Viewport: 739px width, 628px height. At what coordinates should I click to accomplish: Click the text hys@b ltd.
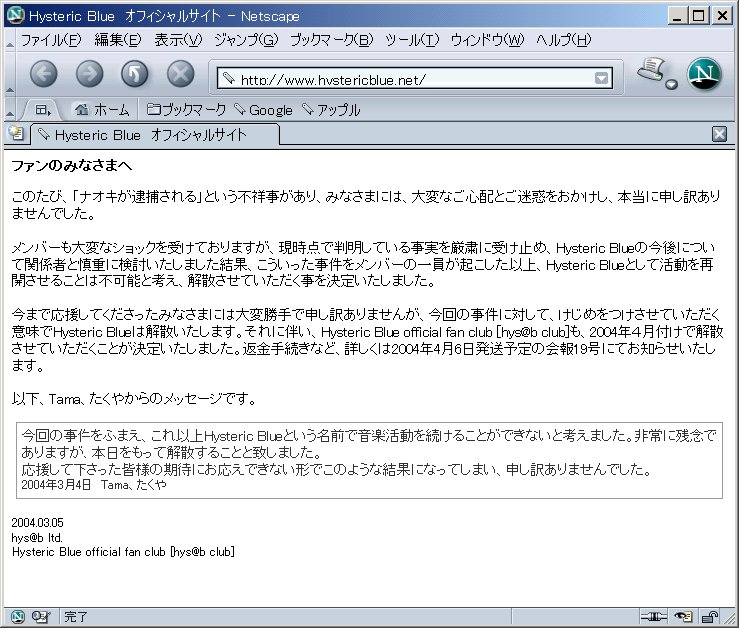[x=37, y=537]
